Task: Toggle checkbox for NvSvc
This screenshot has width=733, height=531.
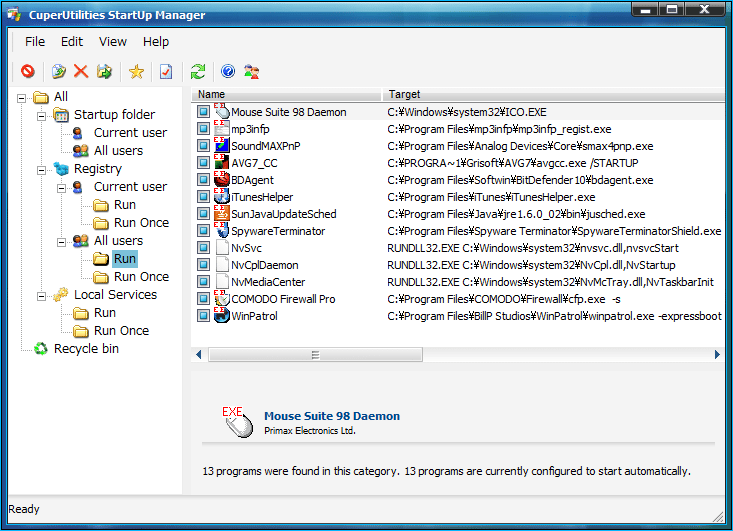Action: 203,248
